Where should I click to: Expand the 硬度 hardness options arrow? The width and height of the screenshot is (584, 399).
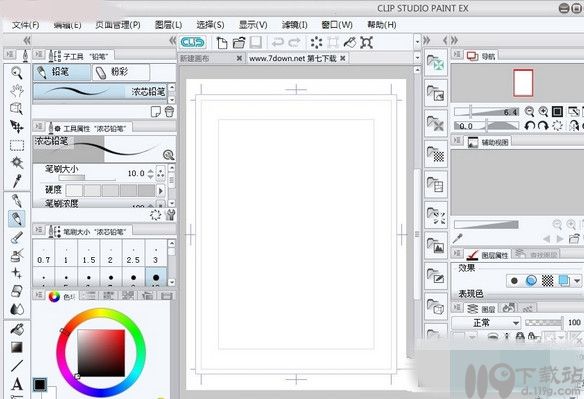(x=161, y=190)
